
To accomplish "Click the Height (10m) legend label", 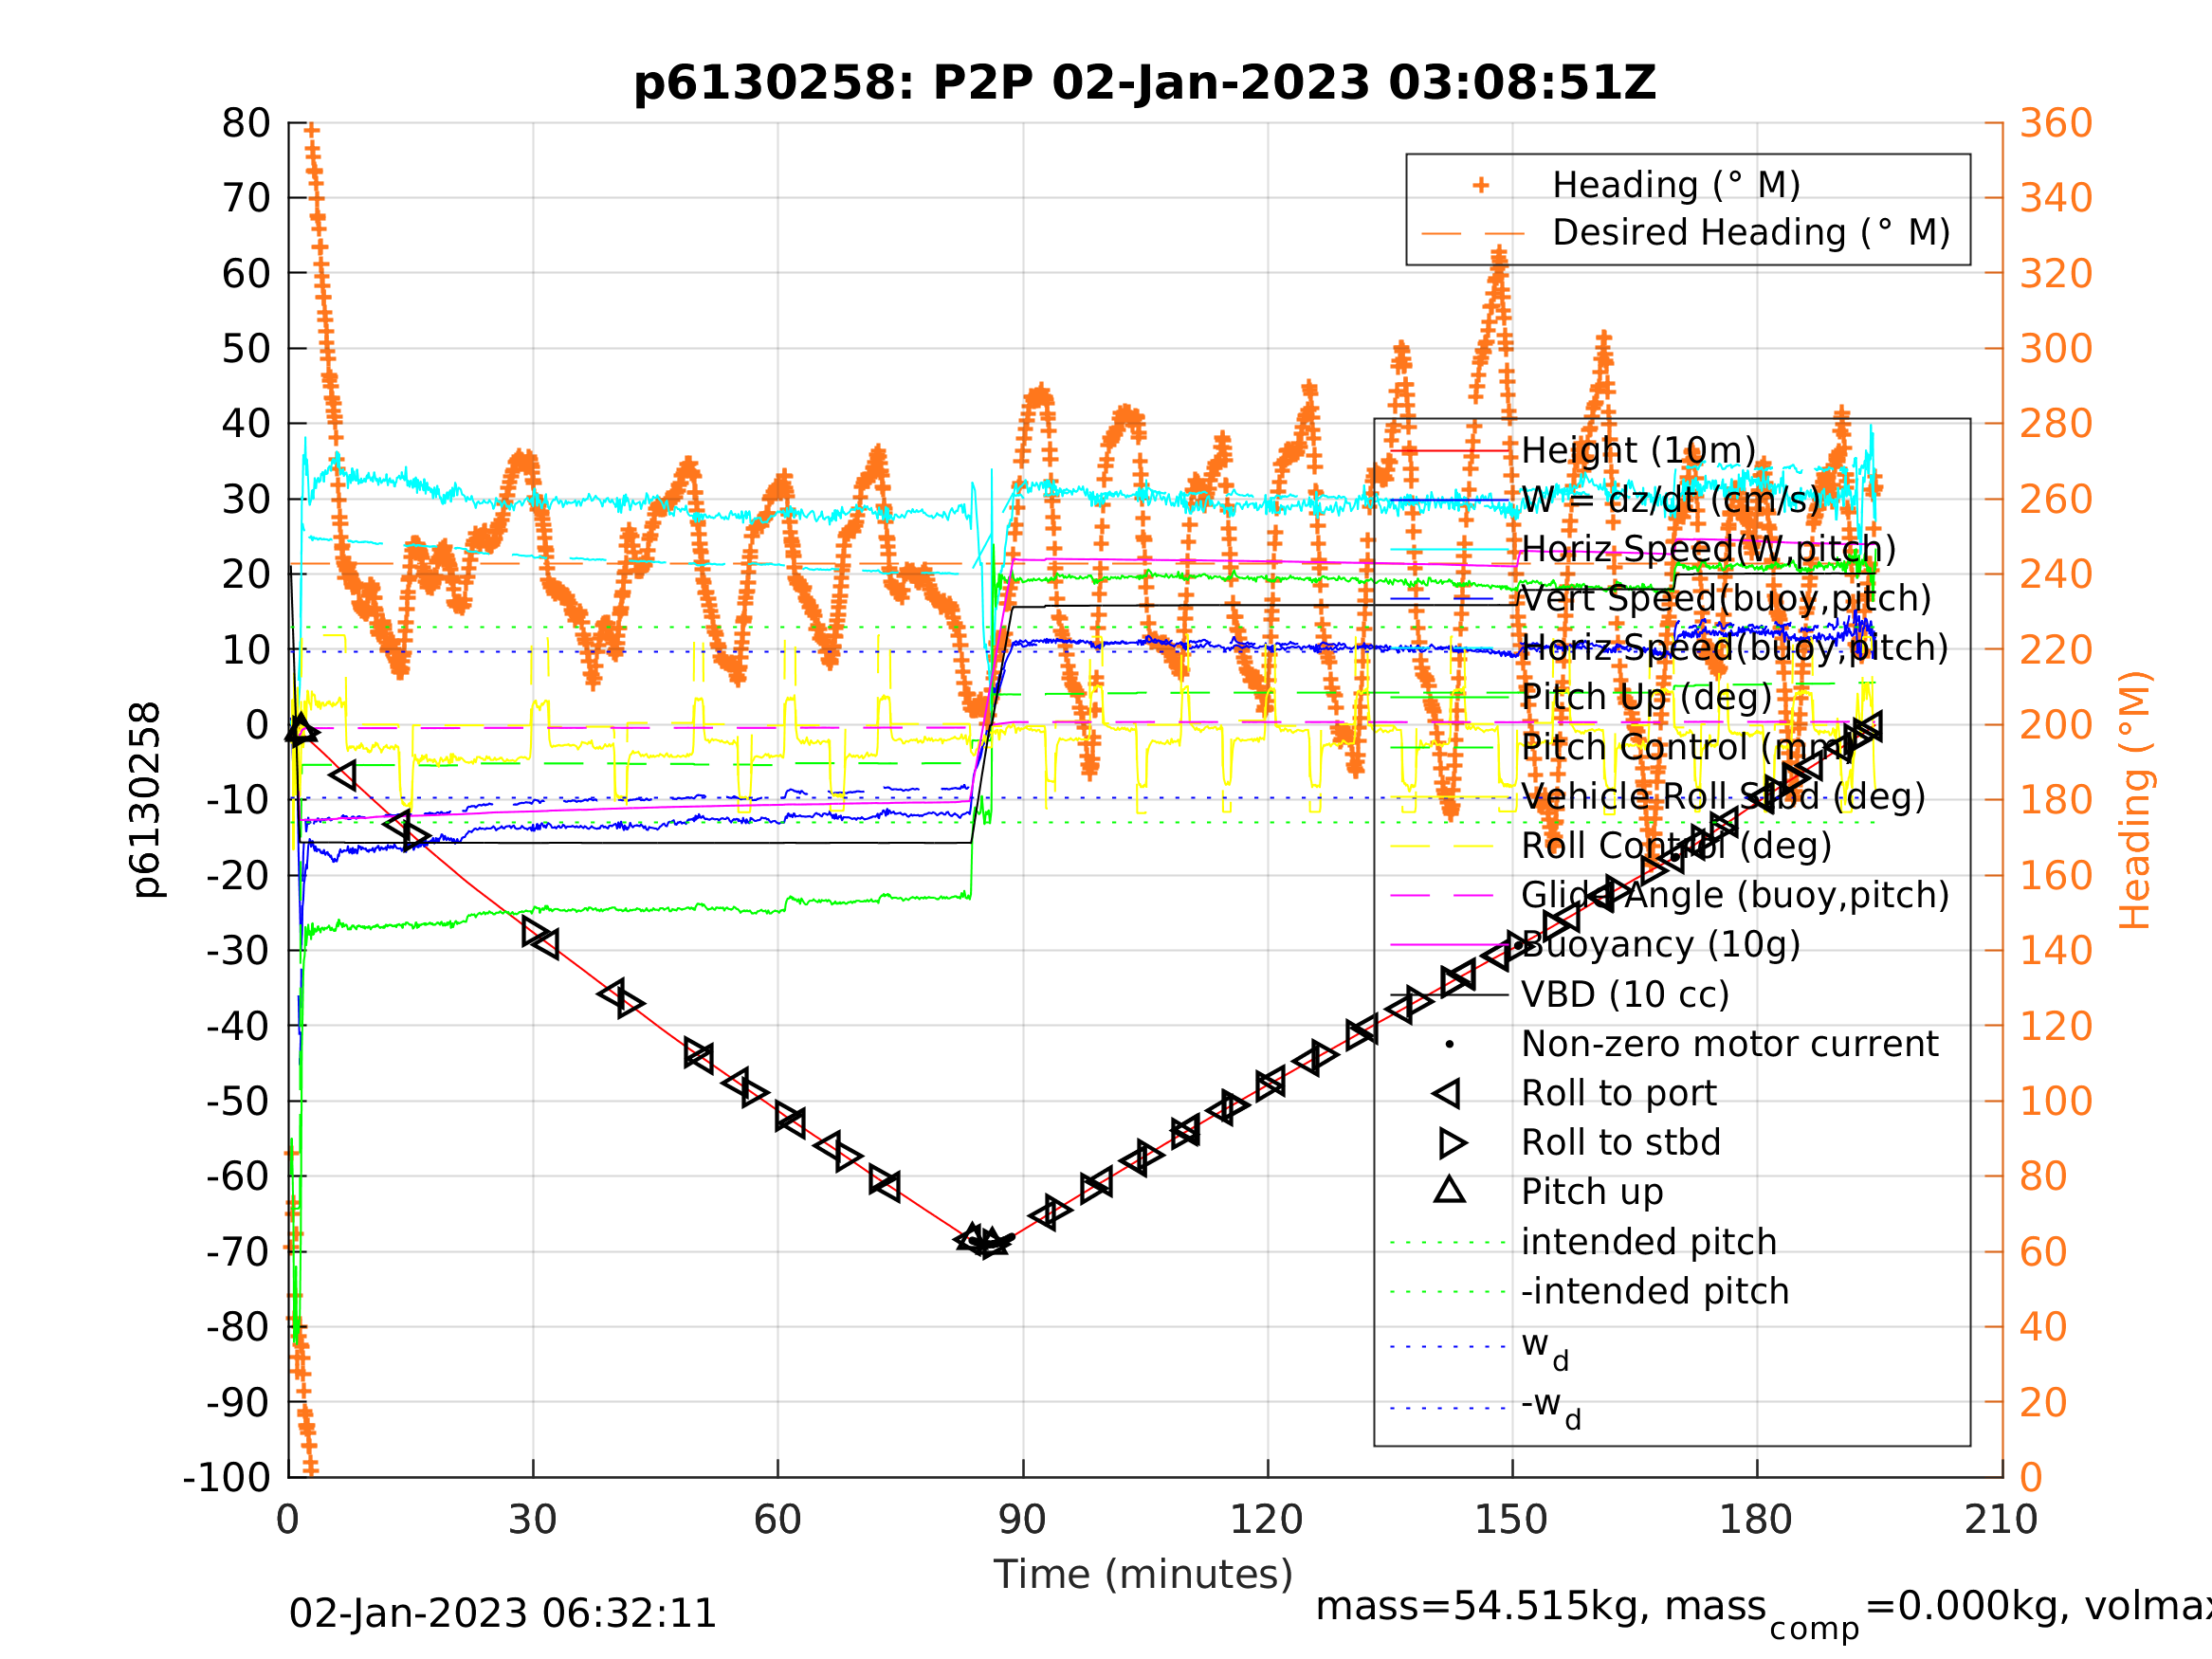I will coord(1638,451).
